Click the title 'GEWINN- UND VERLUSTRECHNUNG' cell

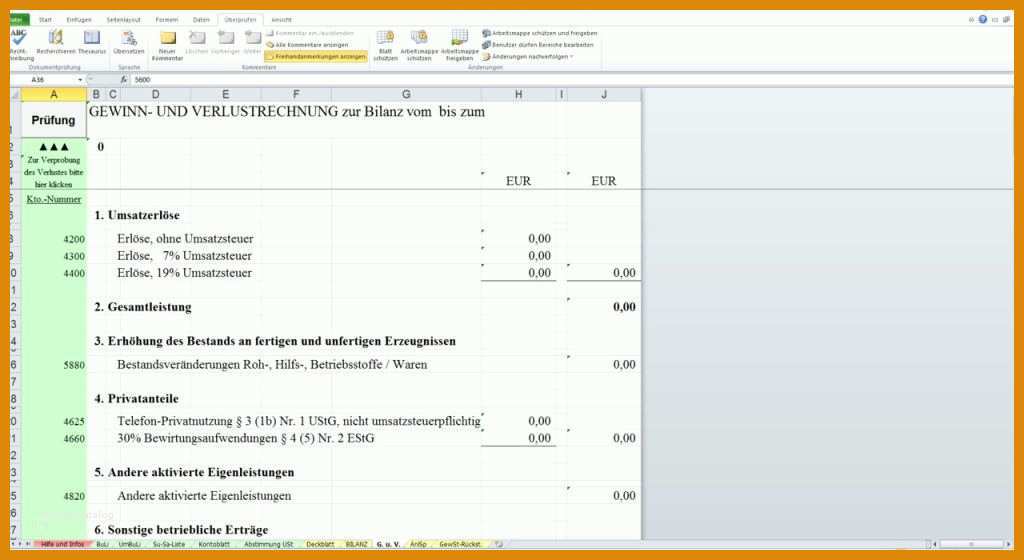point(287,112)
